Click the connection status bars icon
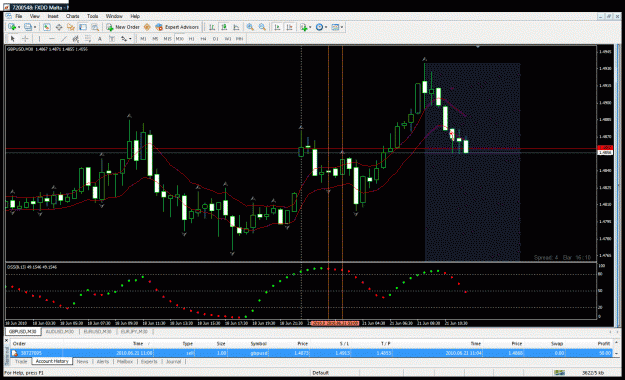The height and width of the screenshot is (380, 625). [x=559, y=373]
